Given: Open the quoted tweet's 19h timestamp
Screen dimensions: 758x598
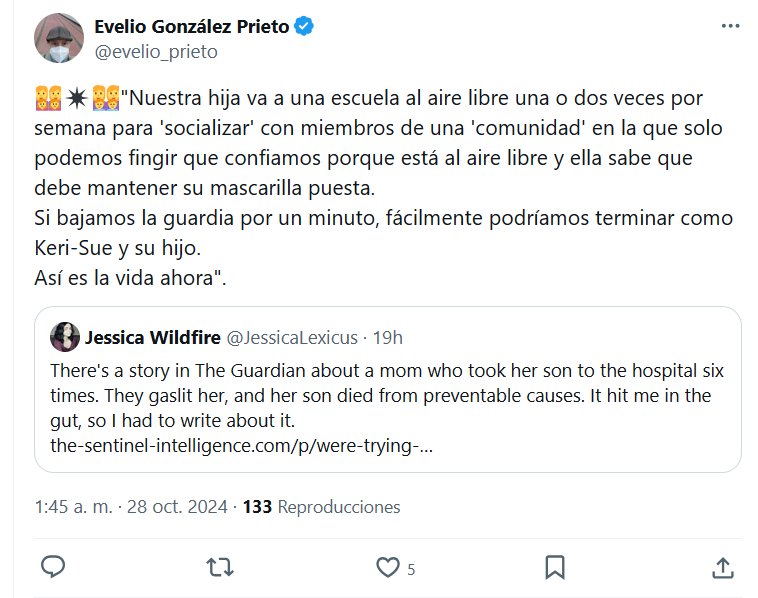Looking at the screenshot, I should (387, 337).
